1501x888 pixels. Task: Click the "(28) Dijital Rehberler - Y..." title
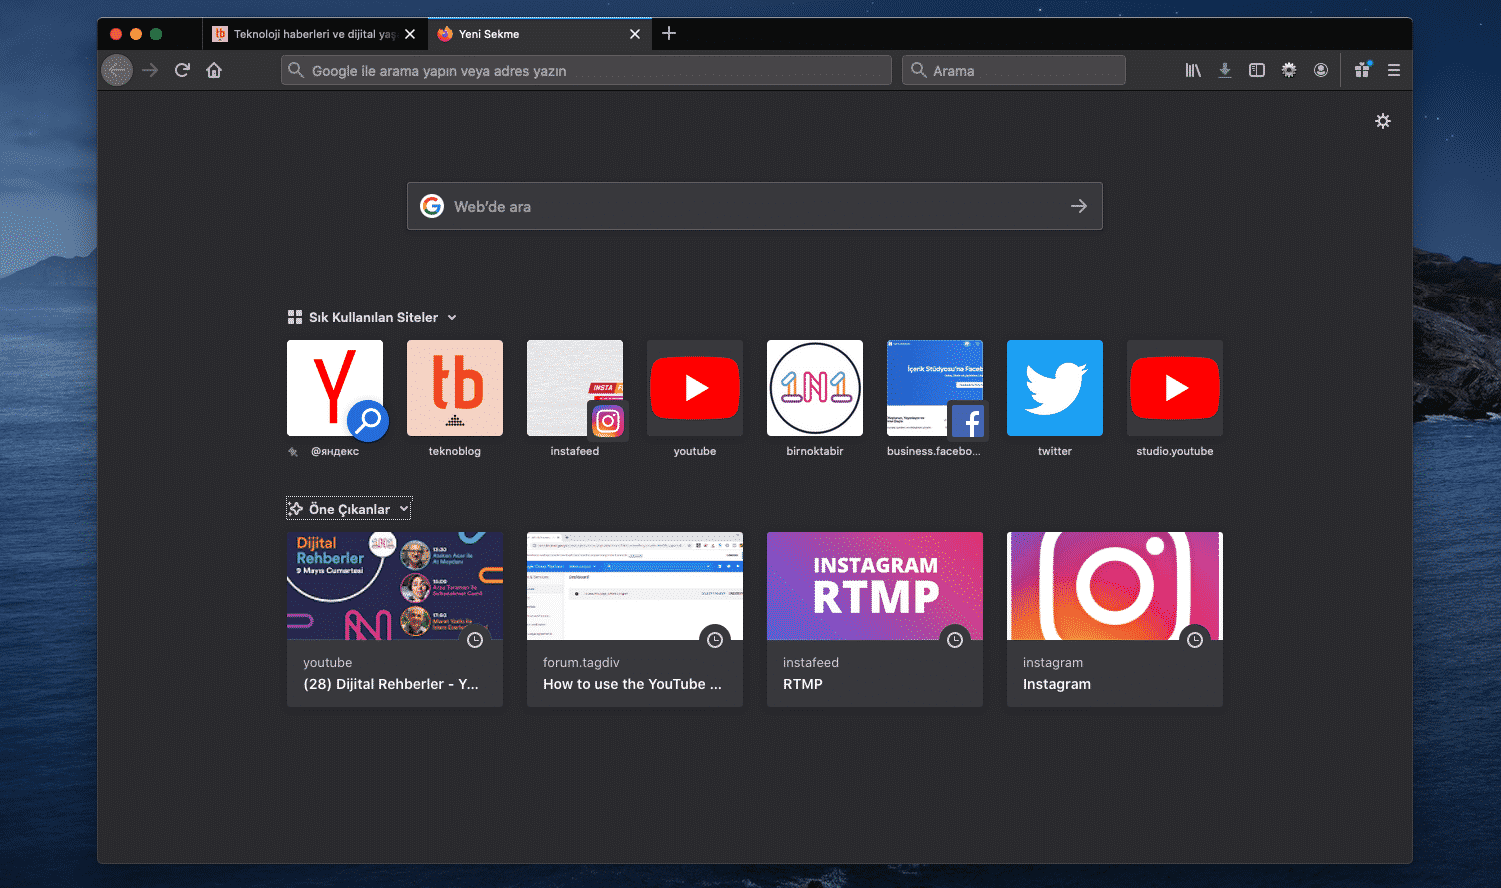click(x=391, y=684)
